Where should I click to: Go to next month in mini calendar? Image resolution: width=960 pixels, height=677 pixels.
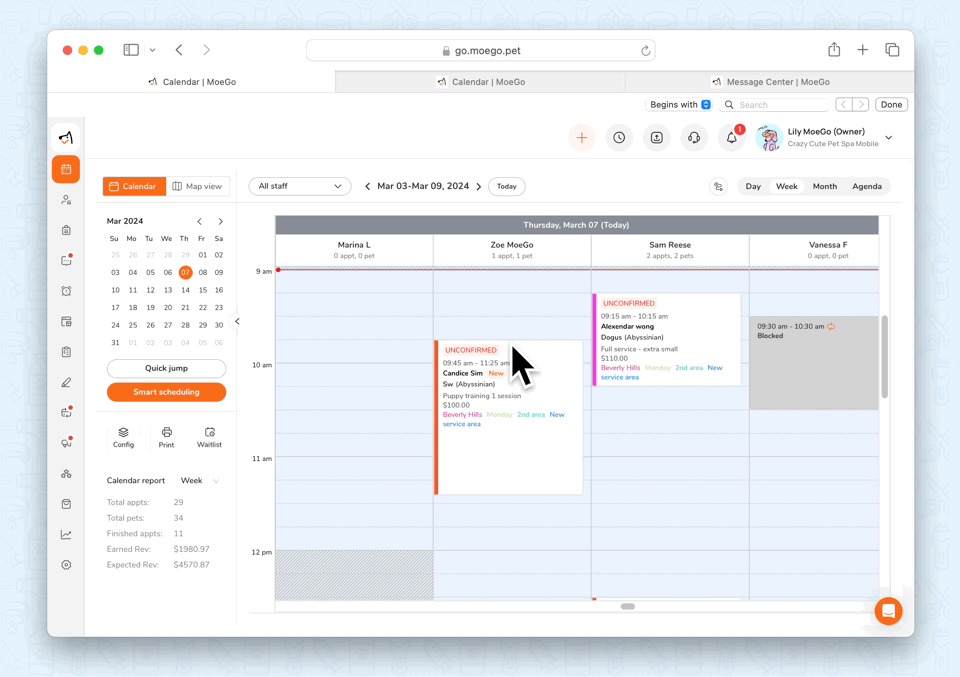pyautogui.click(x=220, y=222)
